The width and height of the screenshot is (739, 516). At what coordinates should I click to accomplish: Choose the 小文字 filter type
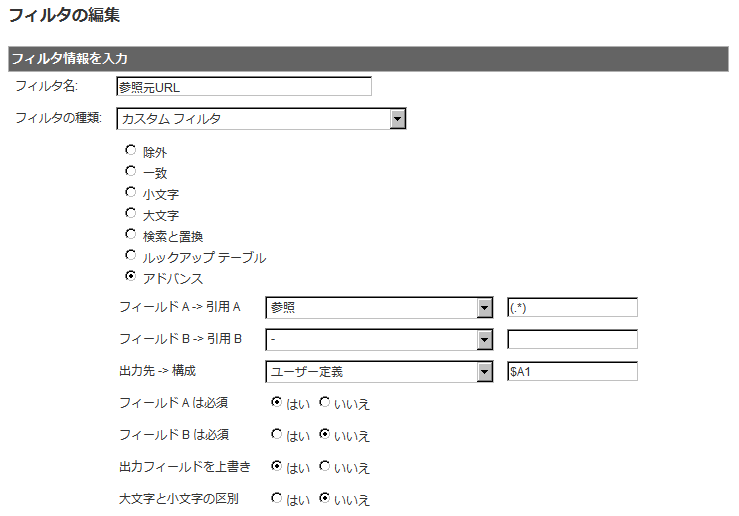[131, 192]
